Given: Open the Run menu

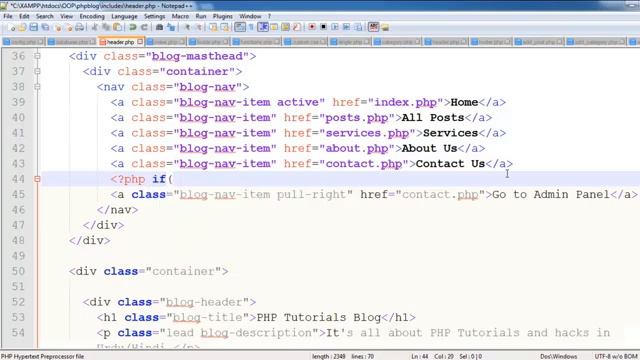Looking at the screenshot, I should 201,16.
